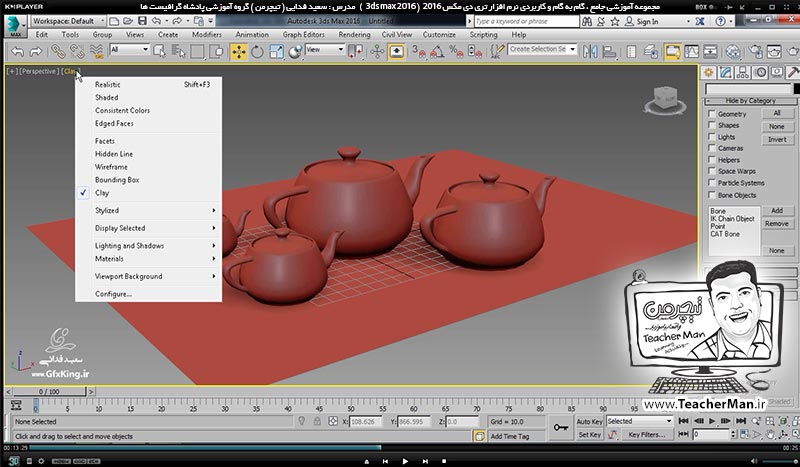Activate the Select and Move tool
This screenshot has width=800, height=467.
click(x=238, y=52)
